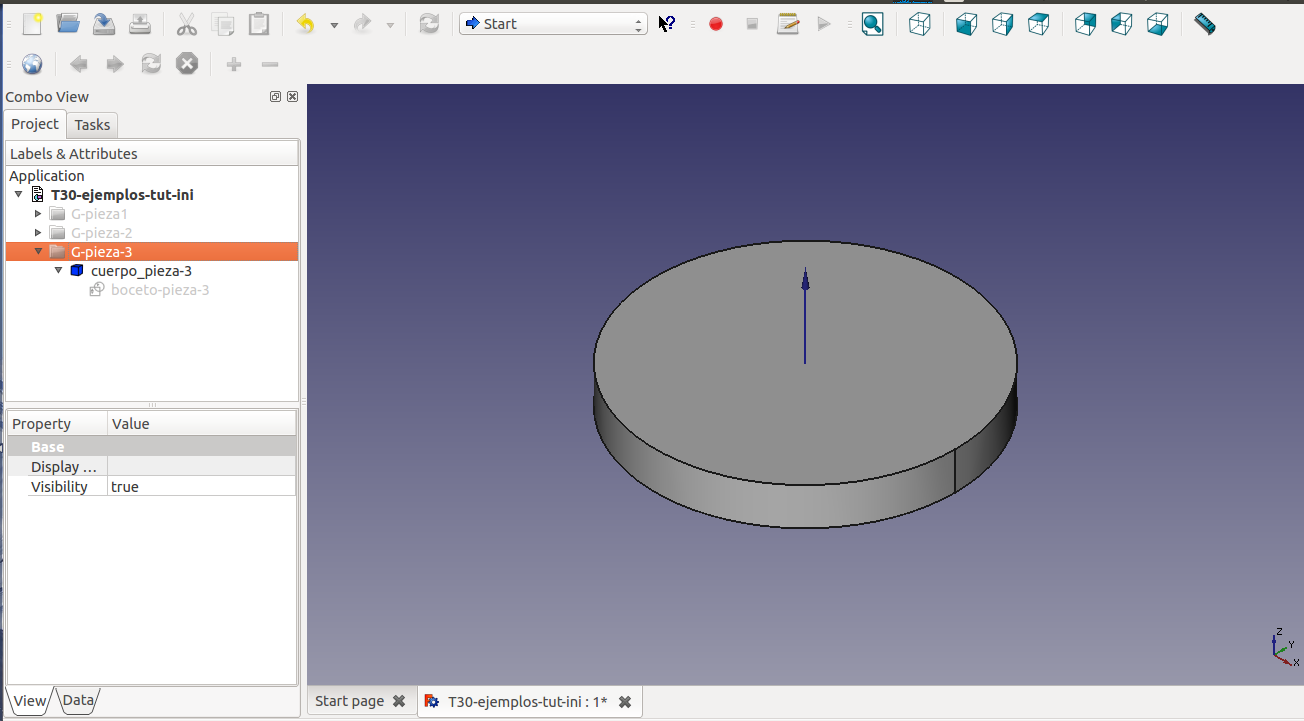Screen dimensions: 1304x721
Task: Open the Data properties tab
Action: 78,701
